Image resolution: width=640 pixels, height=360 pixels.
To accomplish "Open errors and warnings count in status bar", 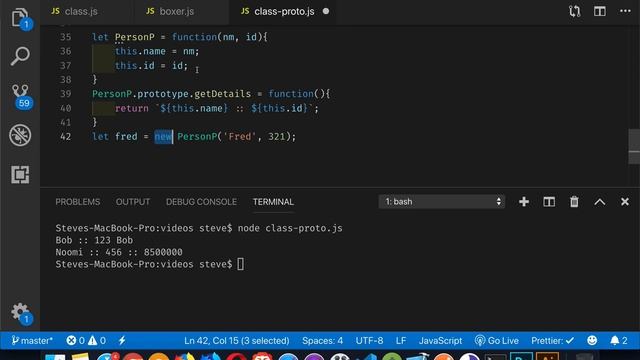I will coord(86,340).
